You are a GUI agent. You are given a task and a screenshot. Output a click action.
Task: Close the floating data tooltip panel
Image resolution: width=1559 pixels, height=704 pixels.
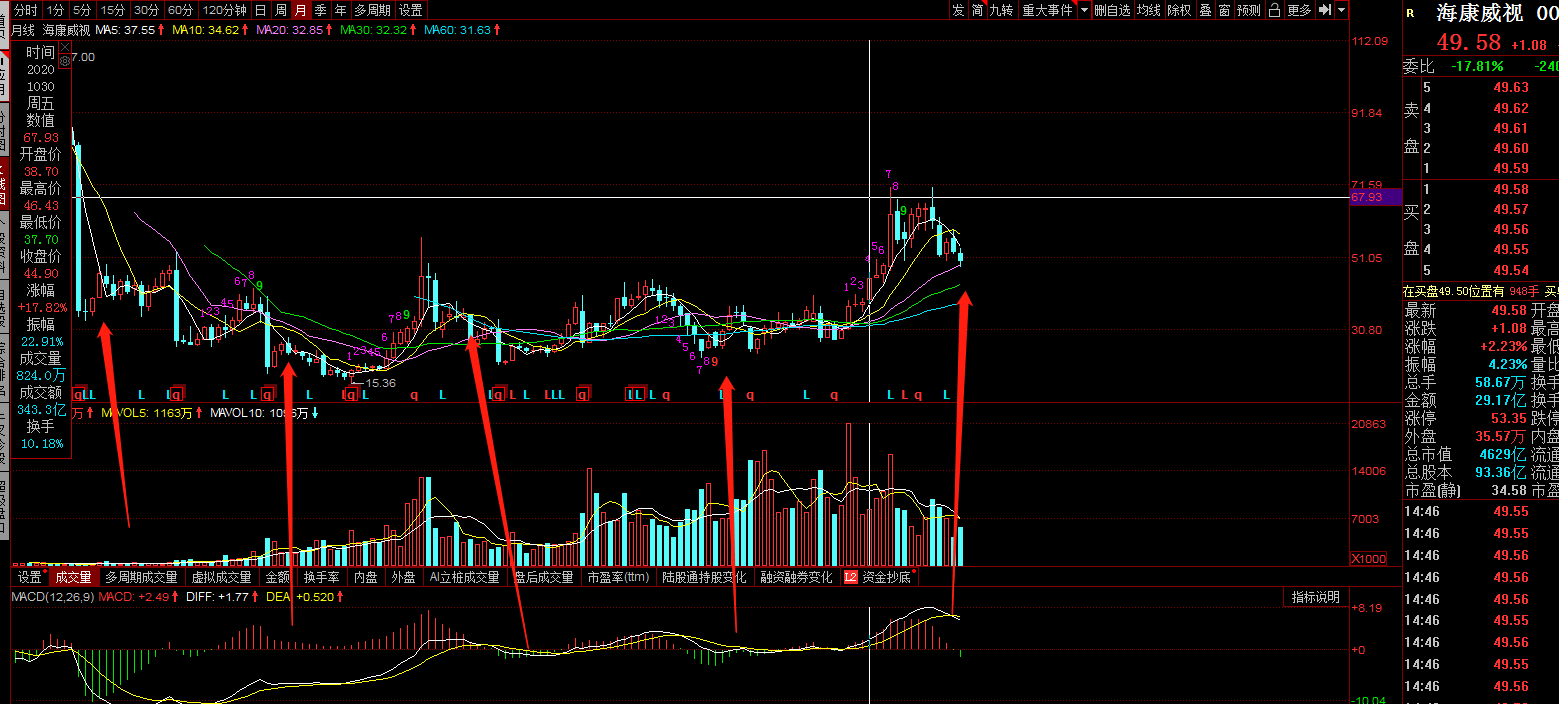(x=65, y=47)
